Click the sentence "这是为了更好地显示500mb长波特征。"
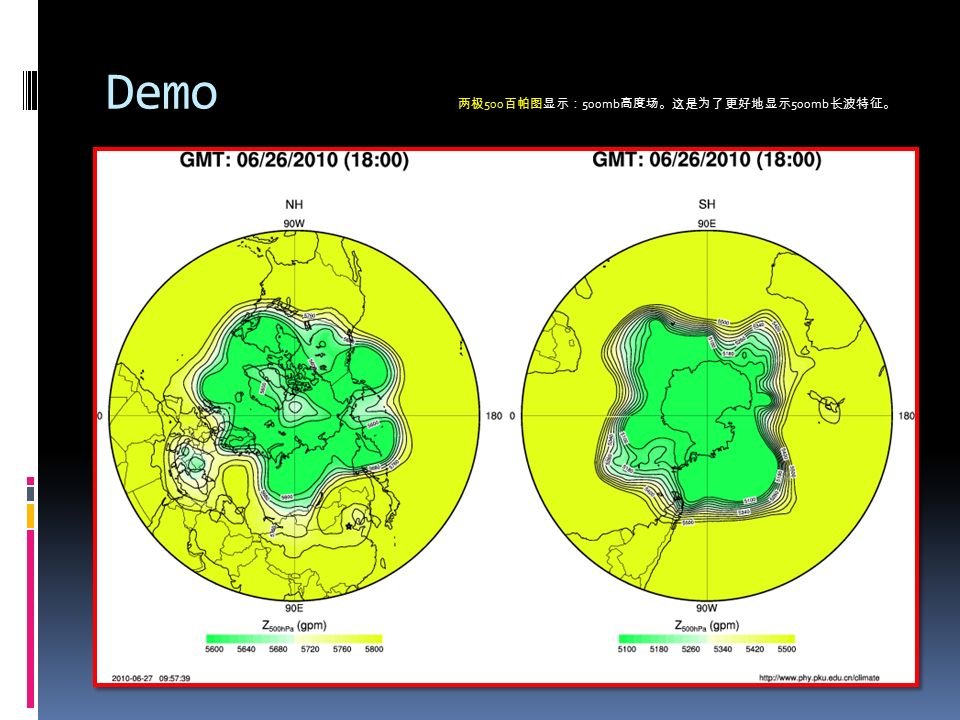The image size is (960, 720). [782, 103]
